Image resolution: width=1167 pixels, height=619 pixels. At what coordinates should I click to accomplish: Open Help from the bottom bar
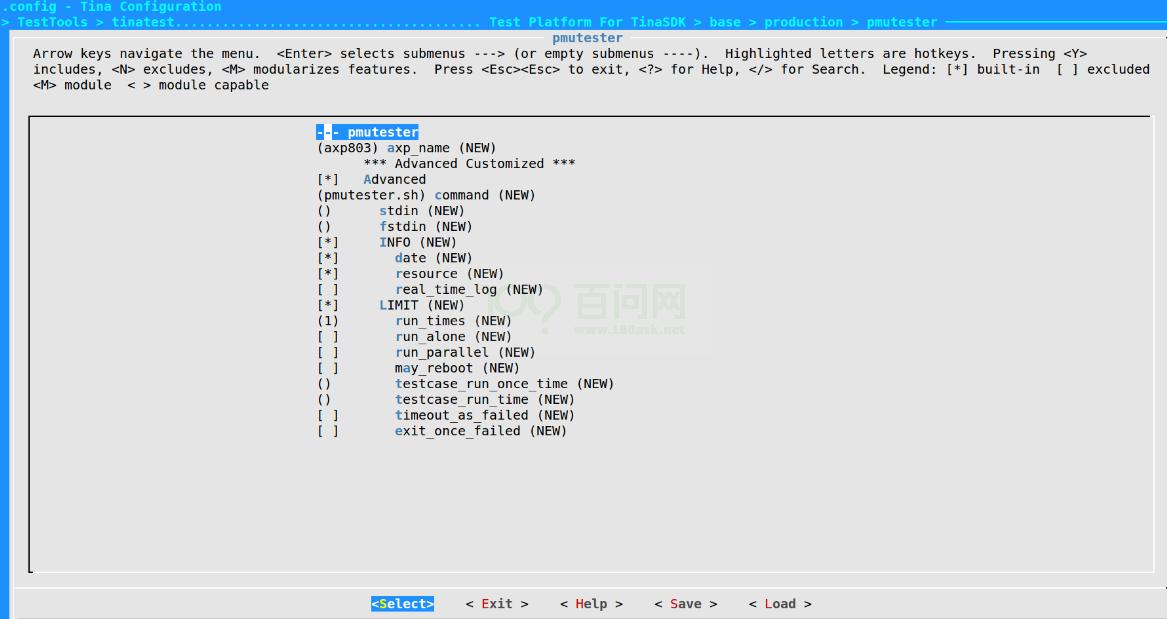point(592,604)
